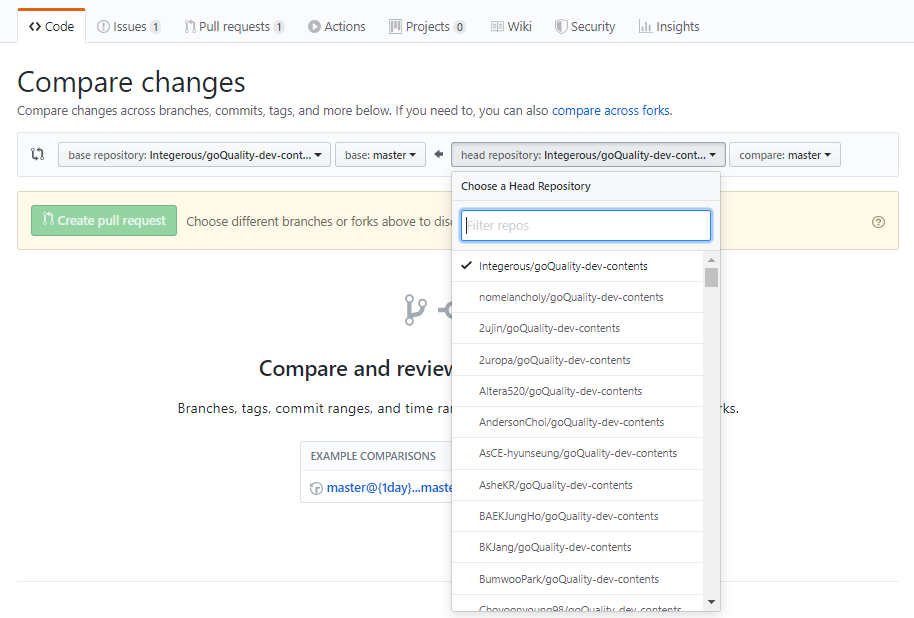Click the Wiki book icon
Image resolution: width=914 pixels, height=618 pixels.
coord(497,26)
